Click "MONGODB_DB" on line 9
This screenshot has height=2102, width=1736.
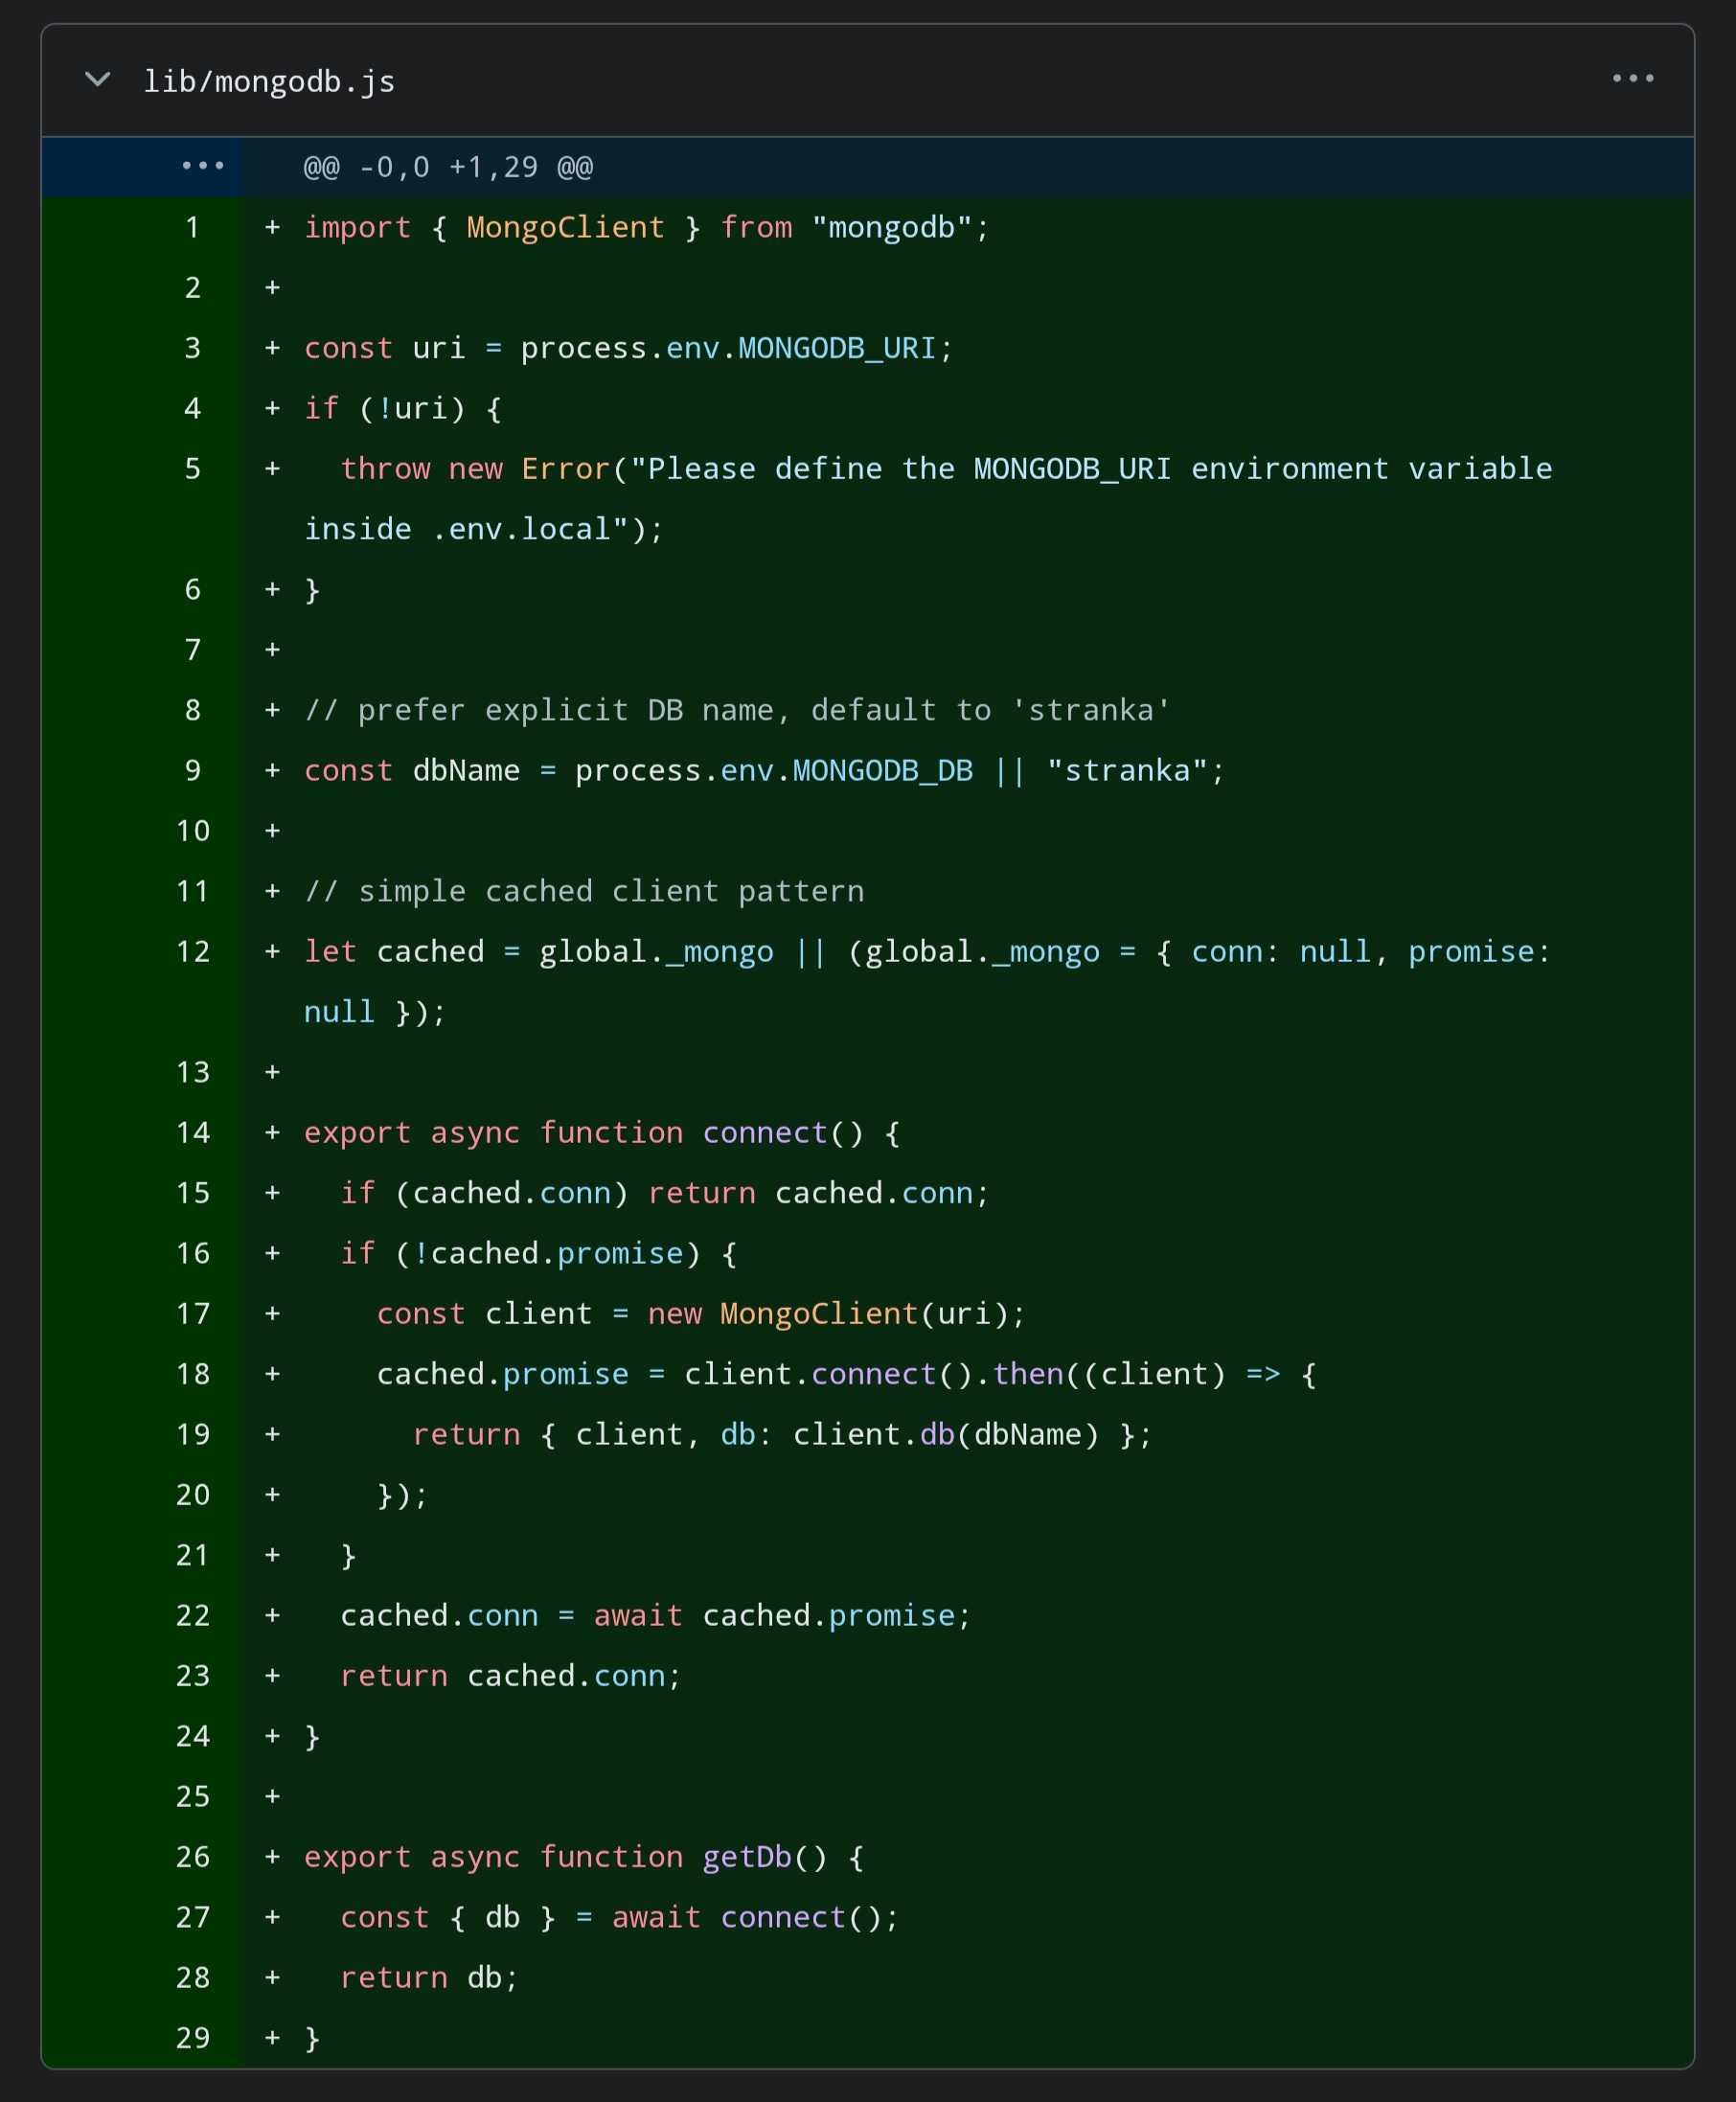click(882, 771)
